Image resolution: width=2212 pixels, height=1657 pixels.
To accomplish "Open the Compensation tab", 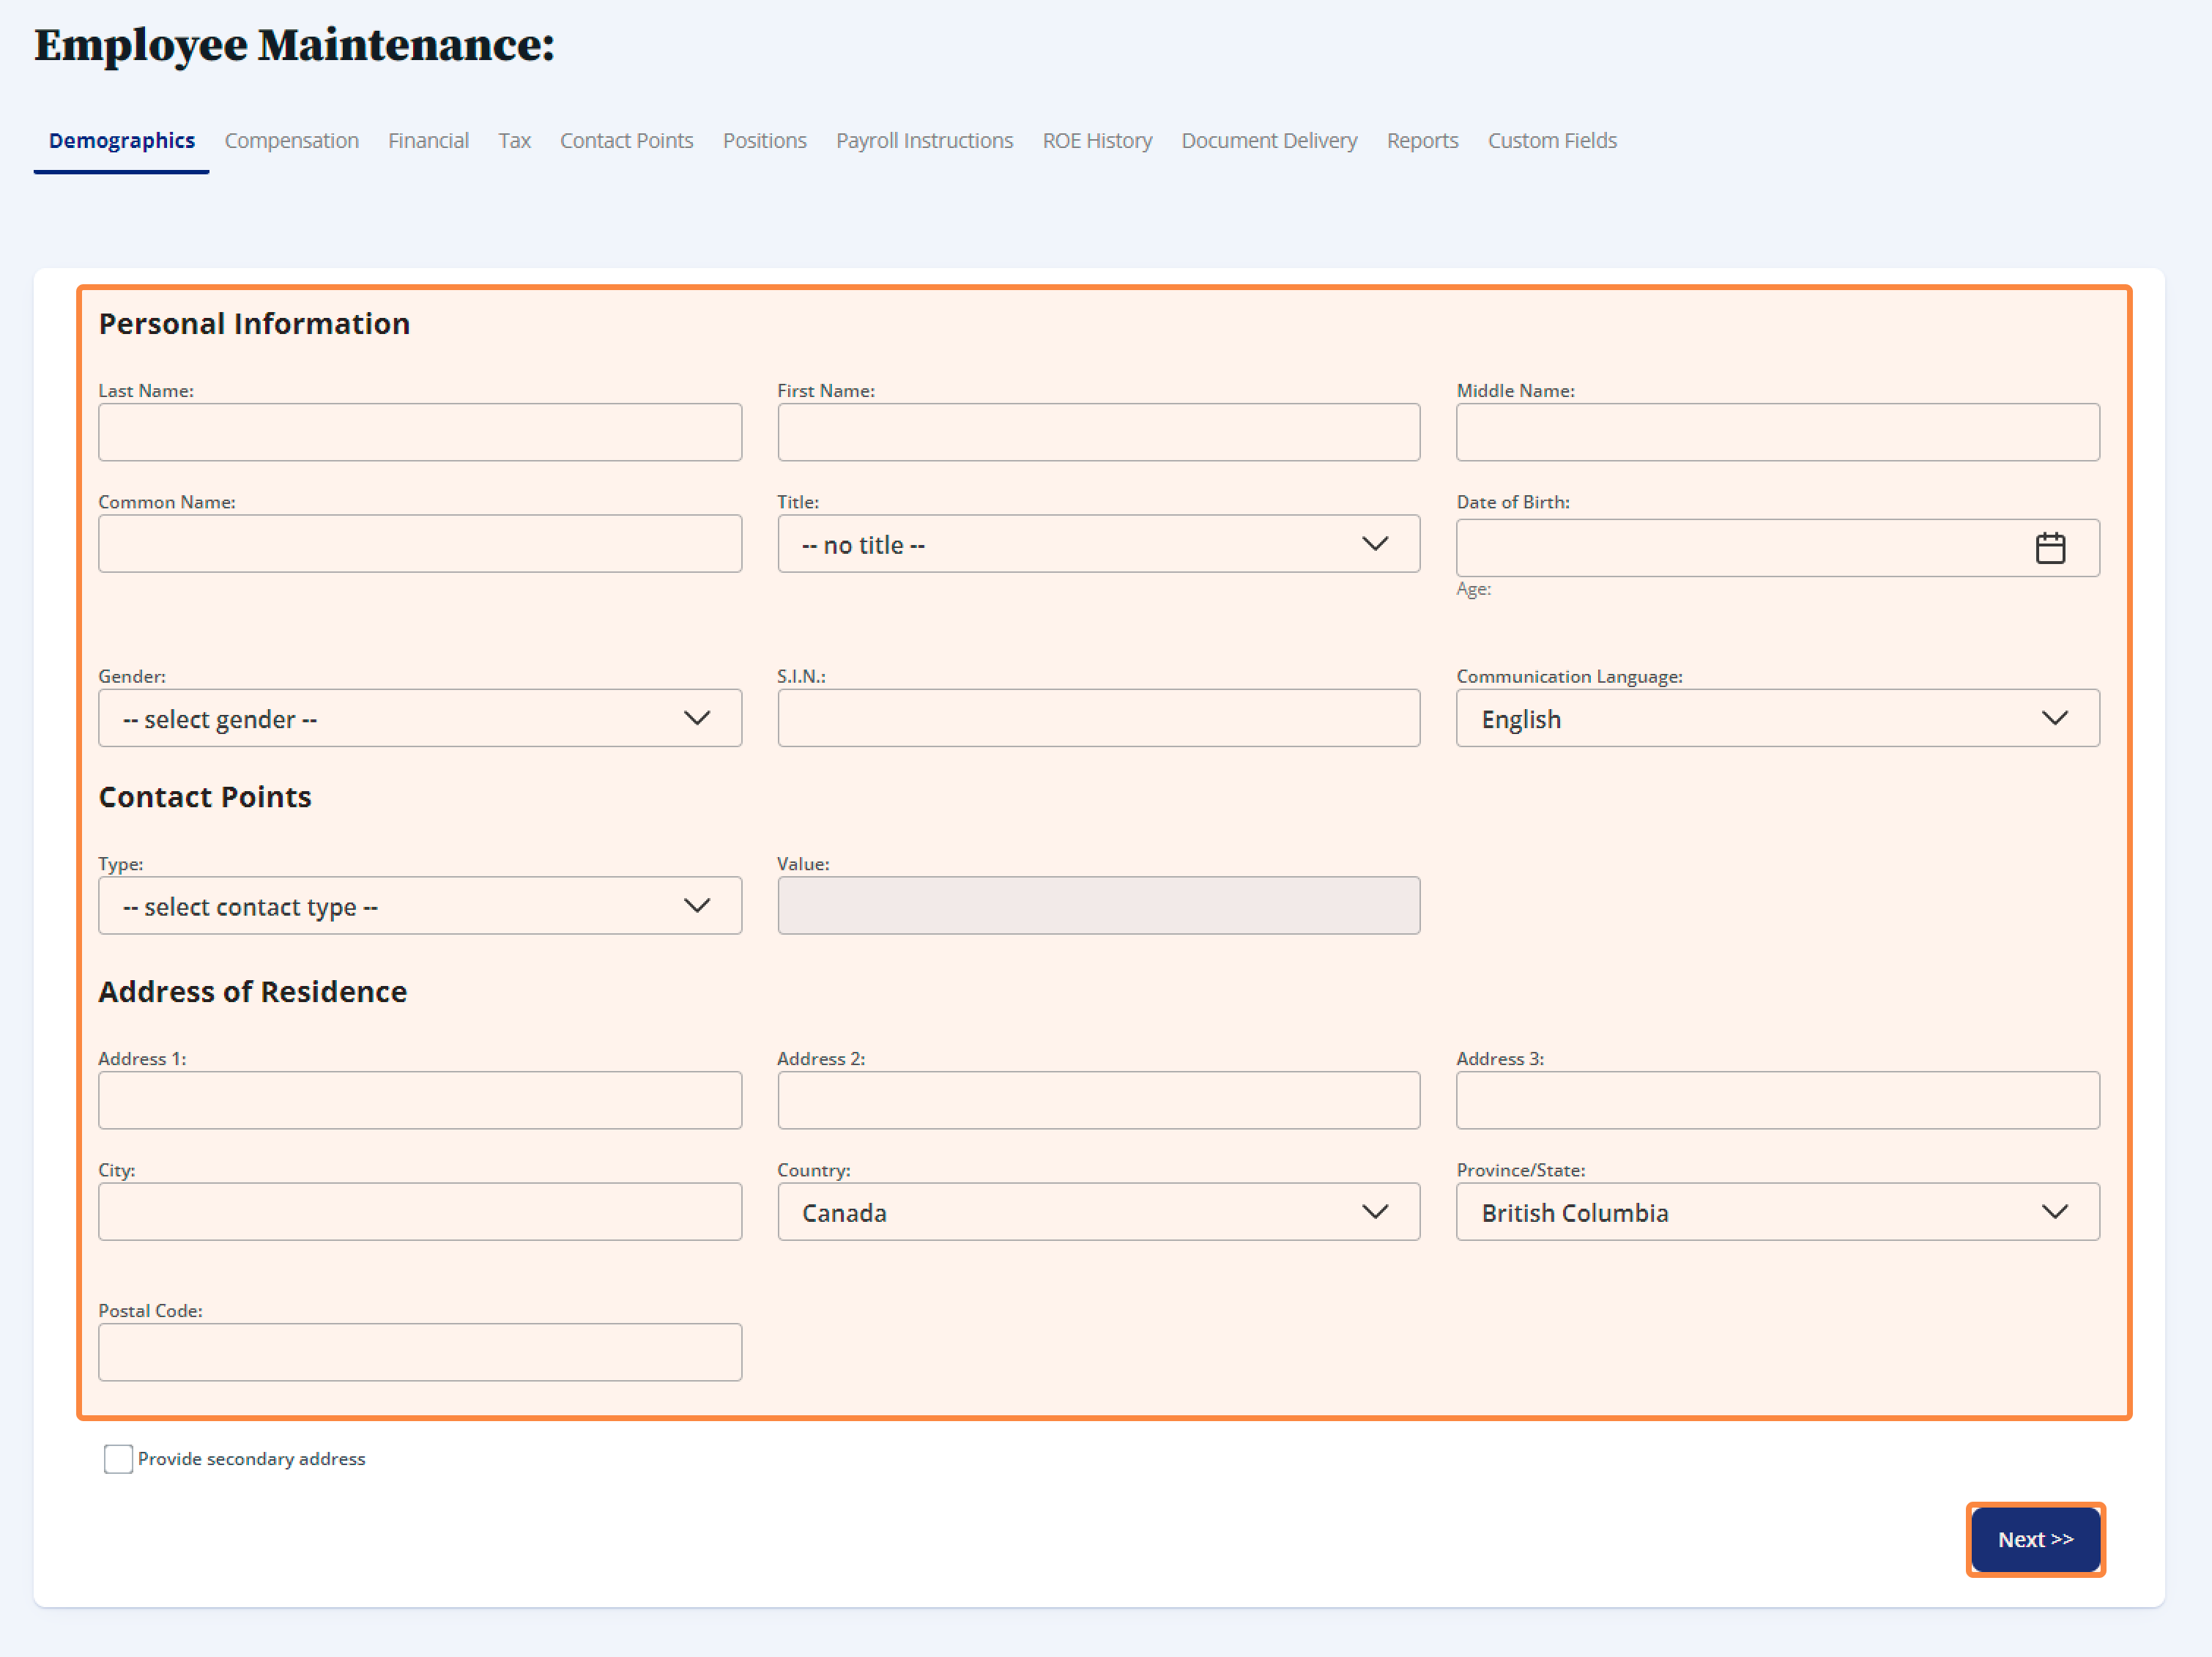I will (291, 141).
